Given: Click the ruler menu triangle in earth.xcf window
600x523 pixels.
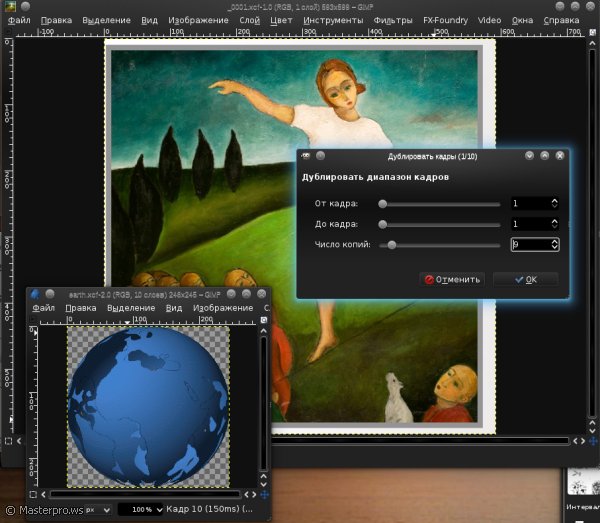Looking at the screenshot, I should click(x=32, y=319).
